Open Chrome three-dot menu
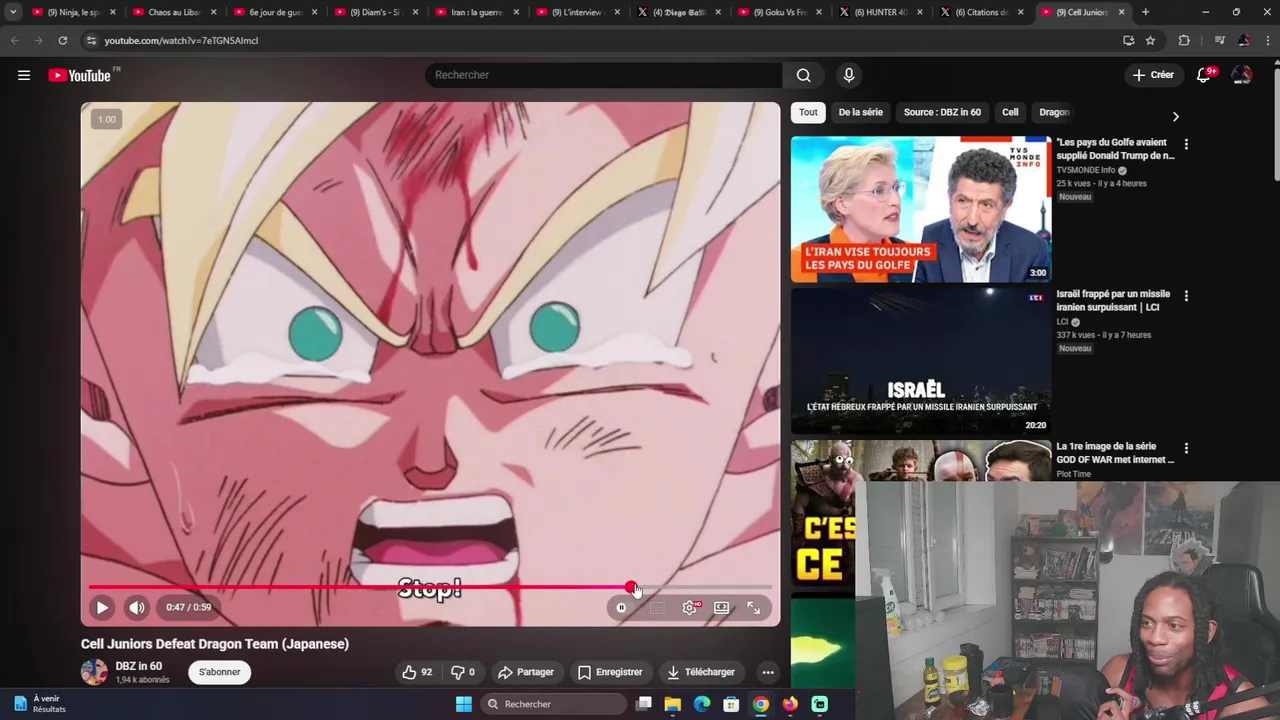The width and height of the screenshot is (1280, 720). pos(1267,40)
